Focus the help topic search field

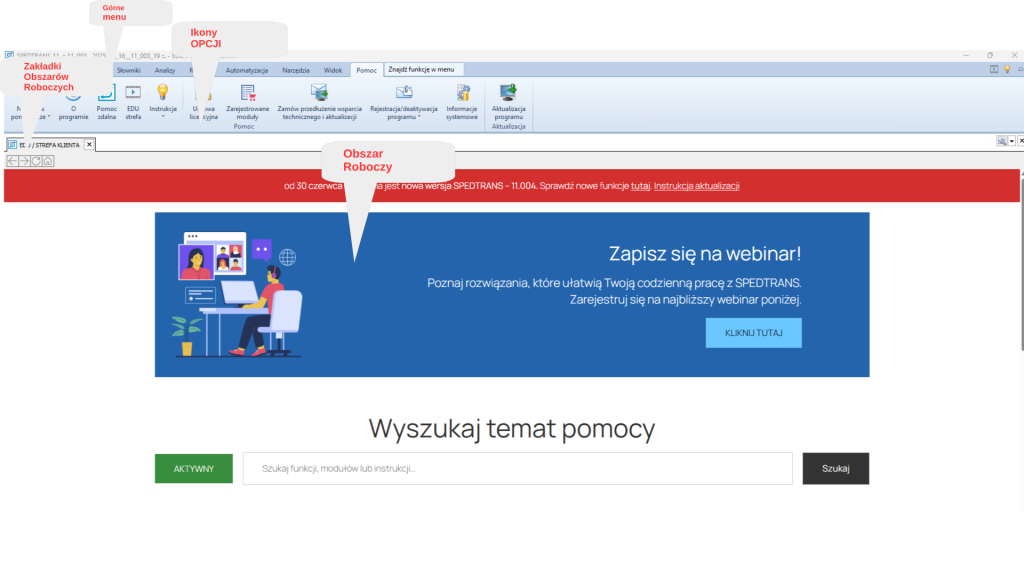517,468
